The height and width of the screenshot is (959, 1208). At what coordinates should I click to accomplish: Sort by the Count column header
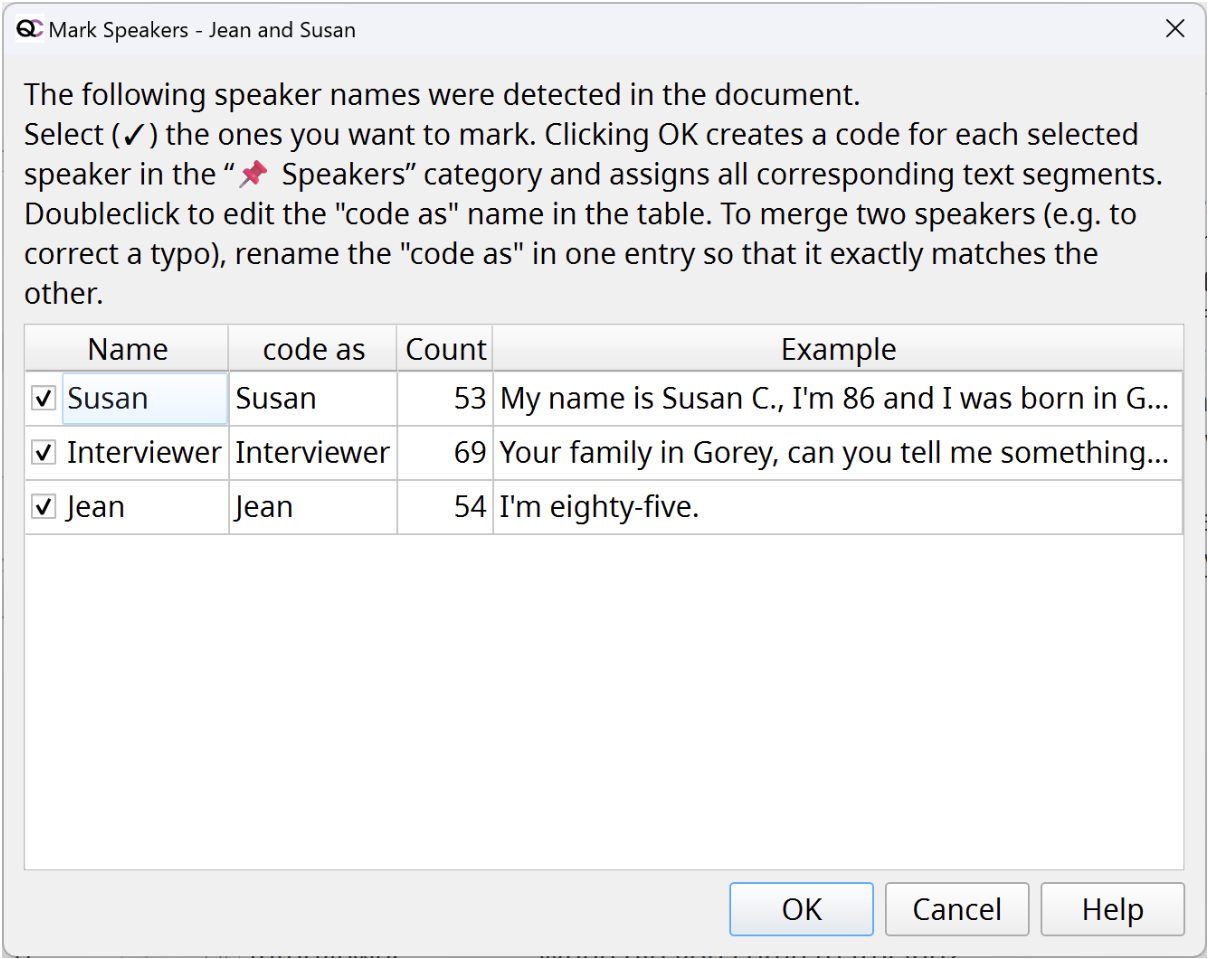445,349
